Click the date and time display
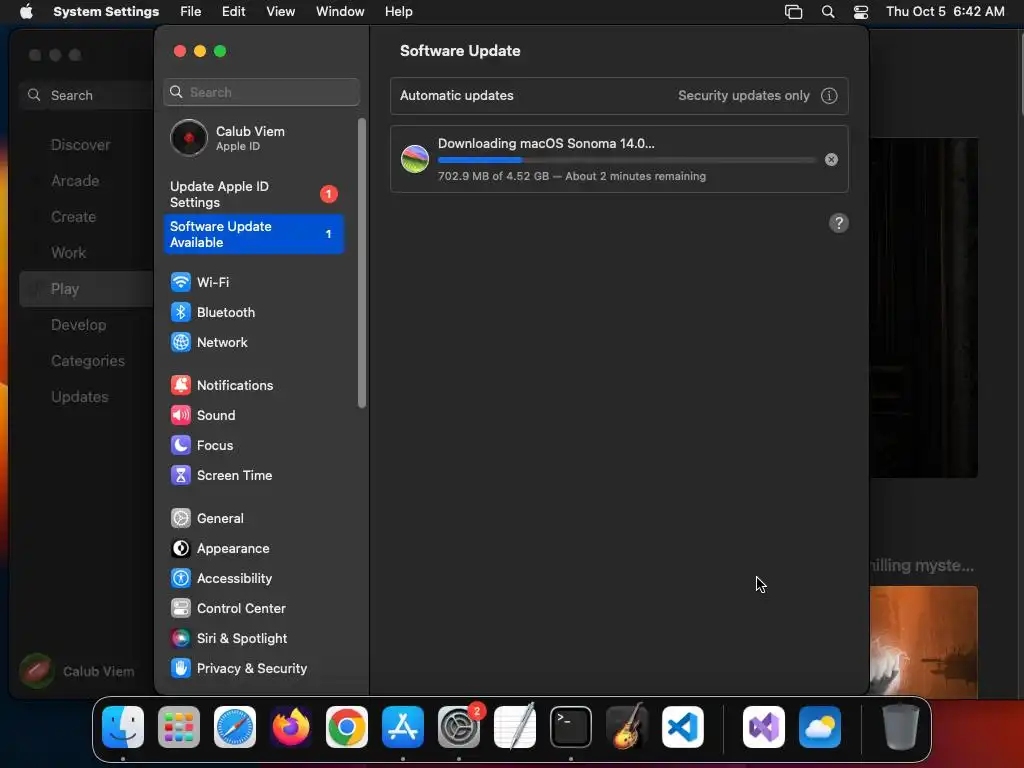This screenshot has width=1024, height=768. pos(945,12)
